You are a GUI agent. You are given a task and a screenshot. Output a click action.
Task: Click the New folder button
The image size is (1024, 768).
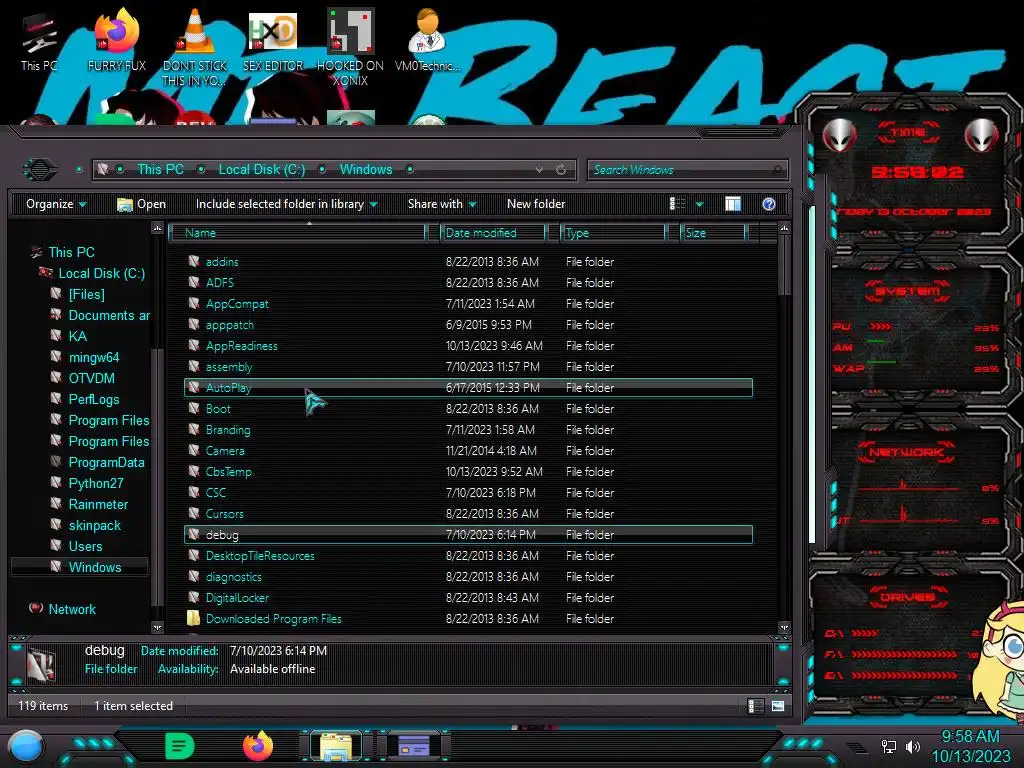536,204
